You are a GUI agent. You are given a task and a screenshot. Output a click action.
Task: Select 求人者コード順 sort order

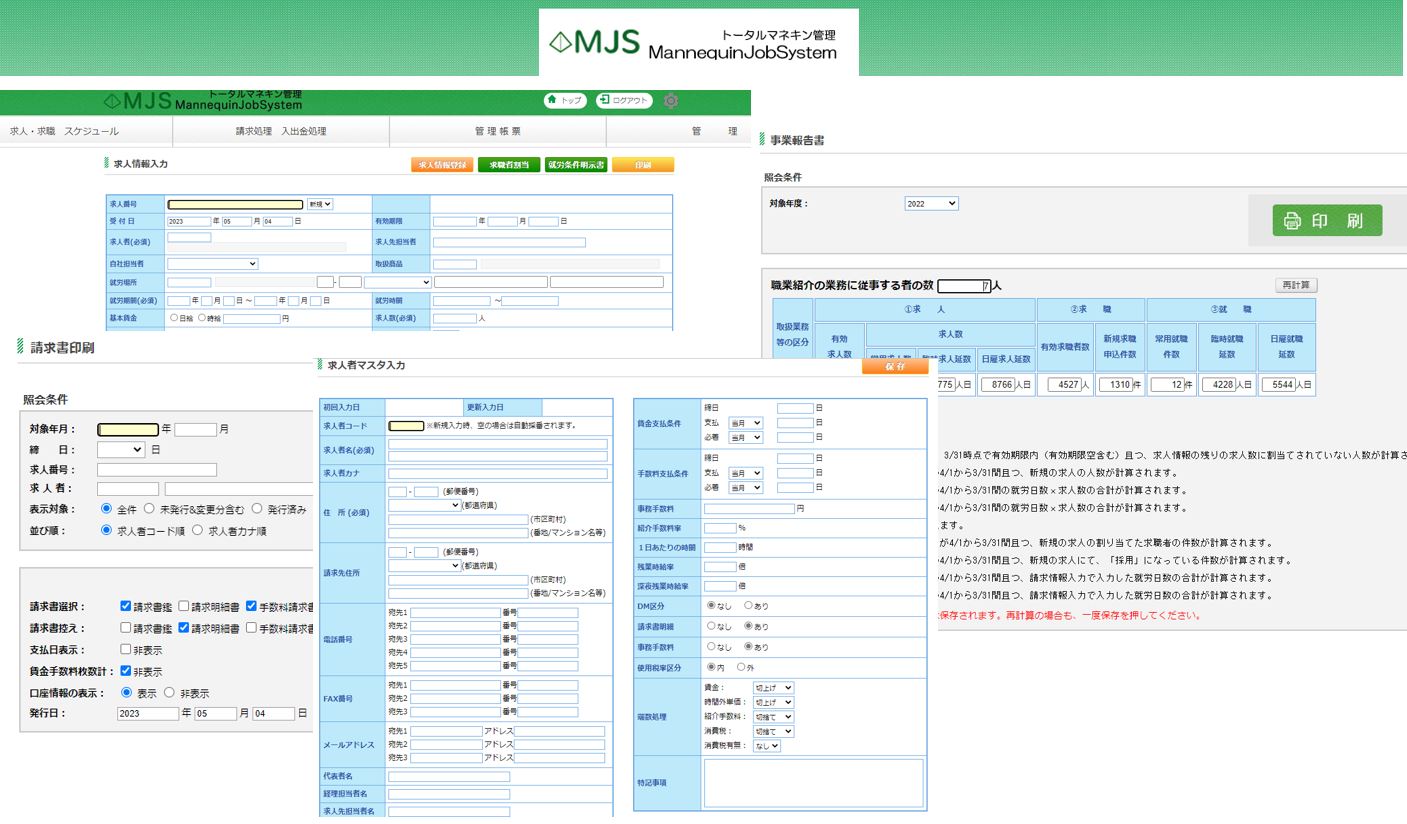pos(107,530)
